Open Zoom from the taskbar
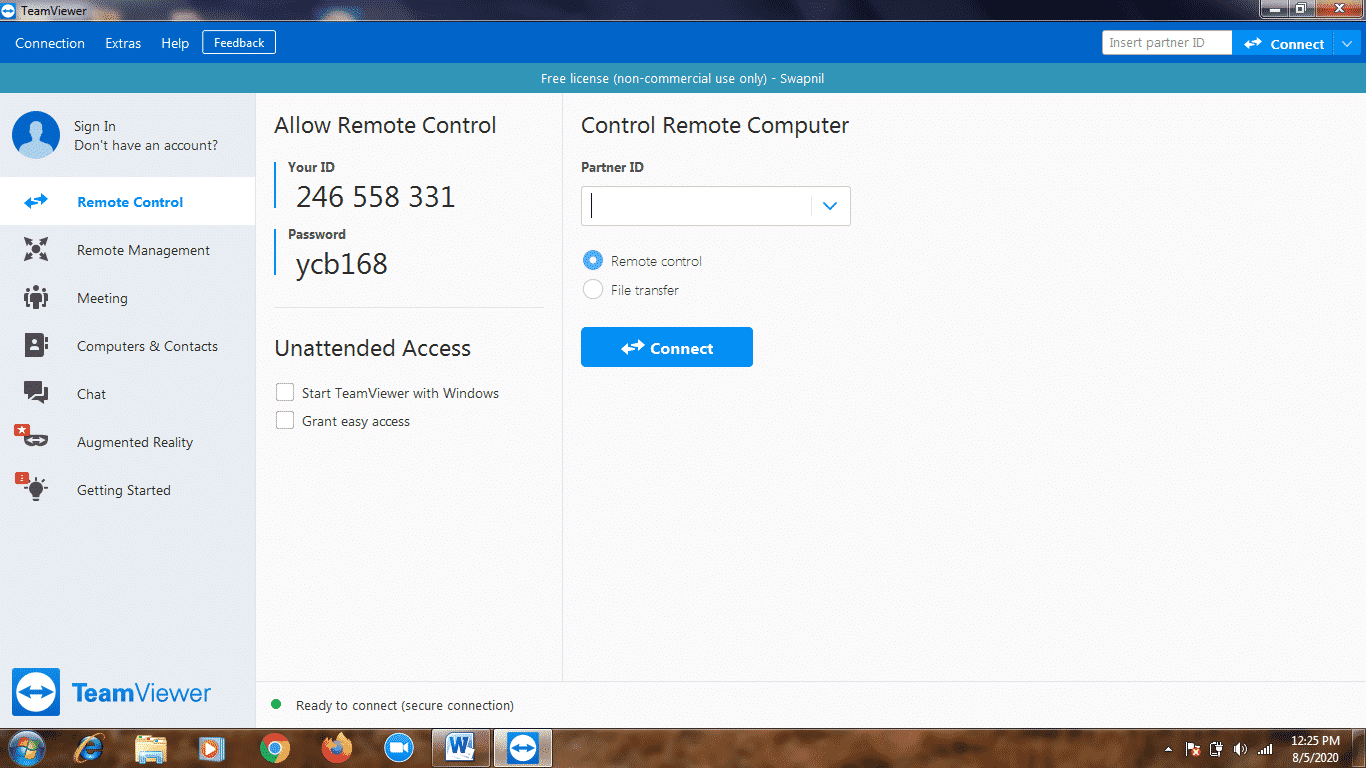 (399, 748)
